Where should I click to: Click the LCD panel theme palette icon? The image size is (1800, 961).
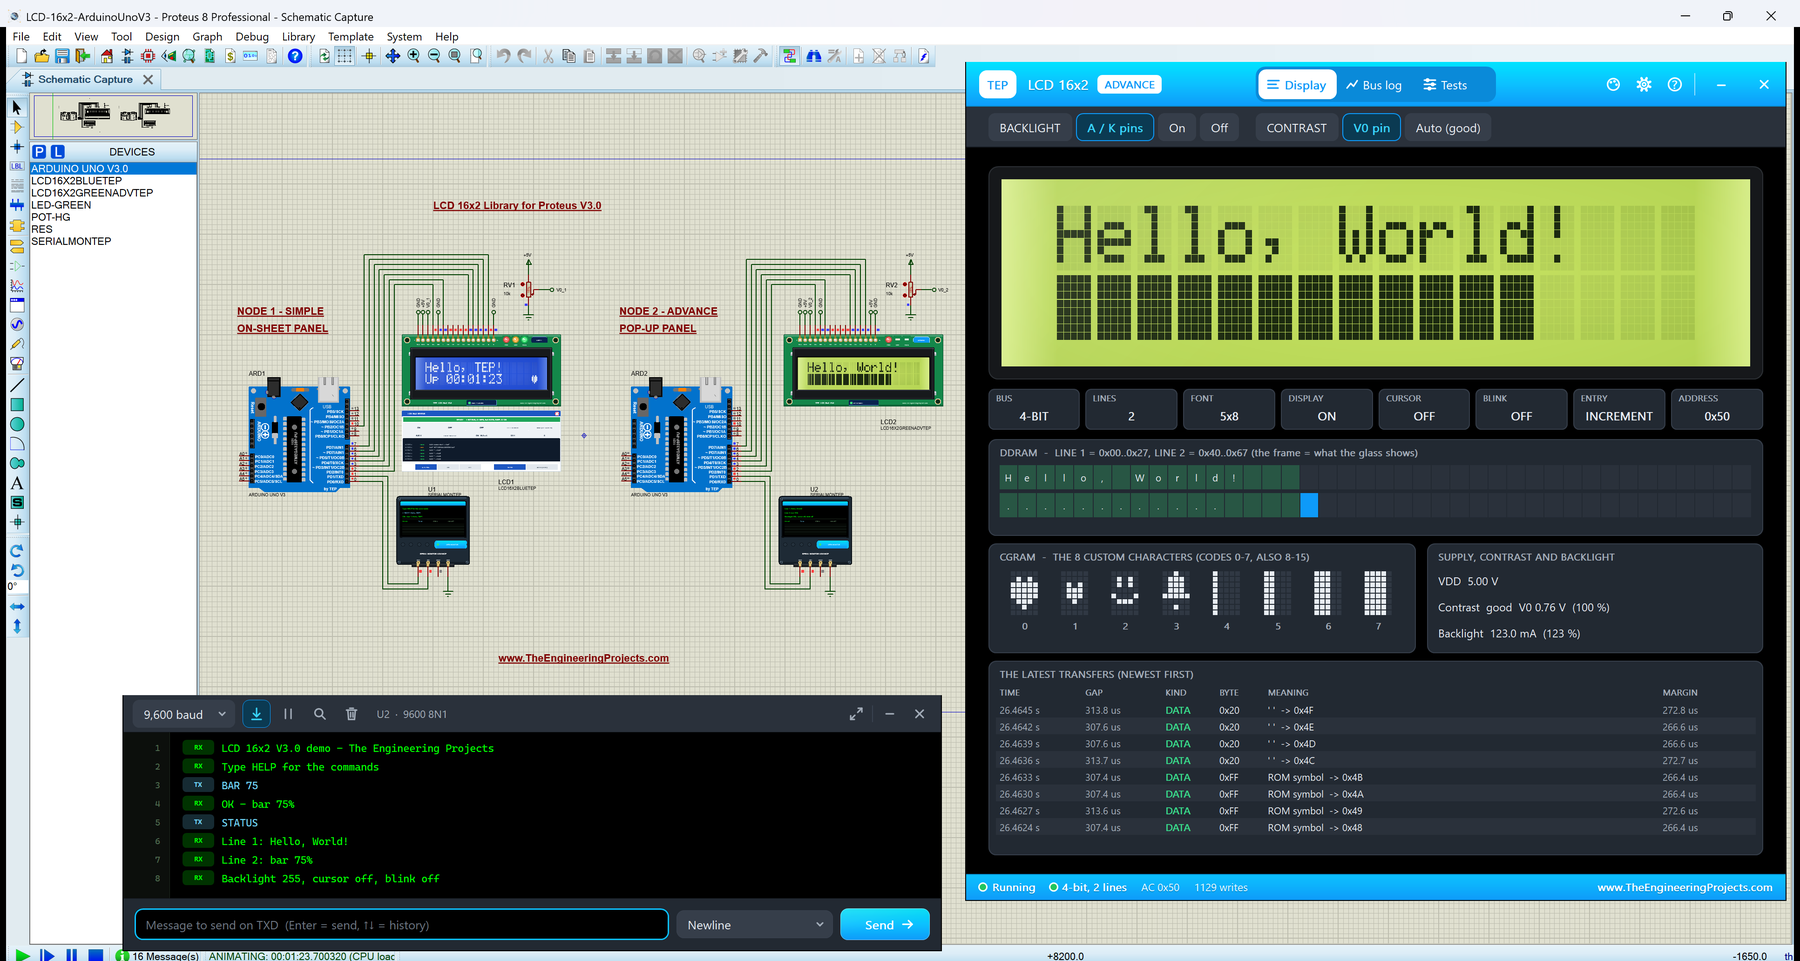1613,85
